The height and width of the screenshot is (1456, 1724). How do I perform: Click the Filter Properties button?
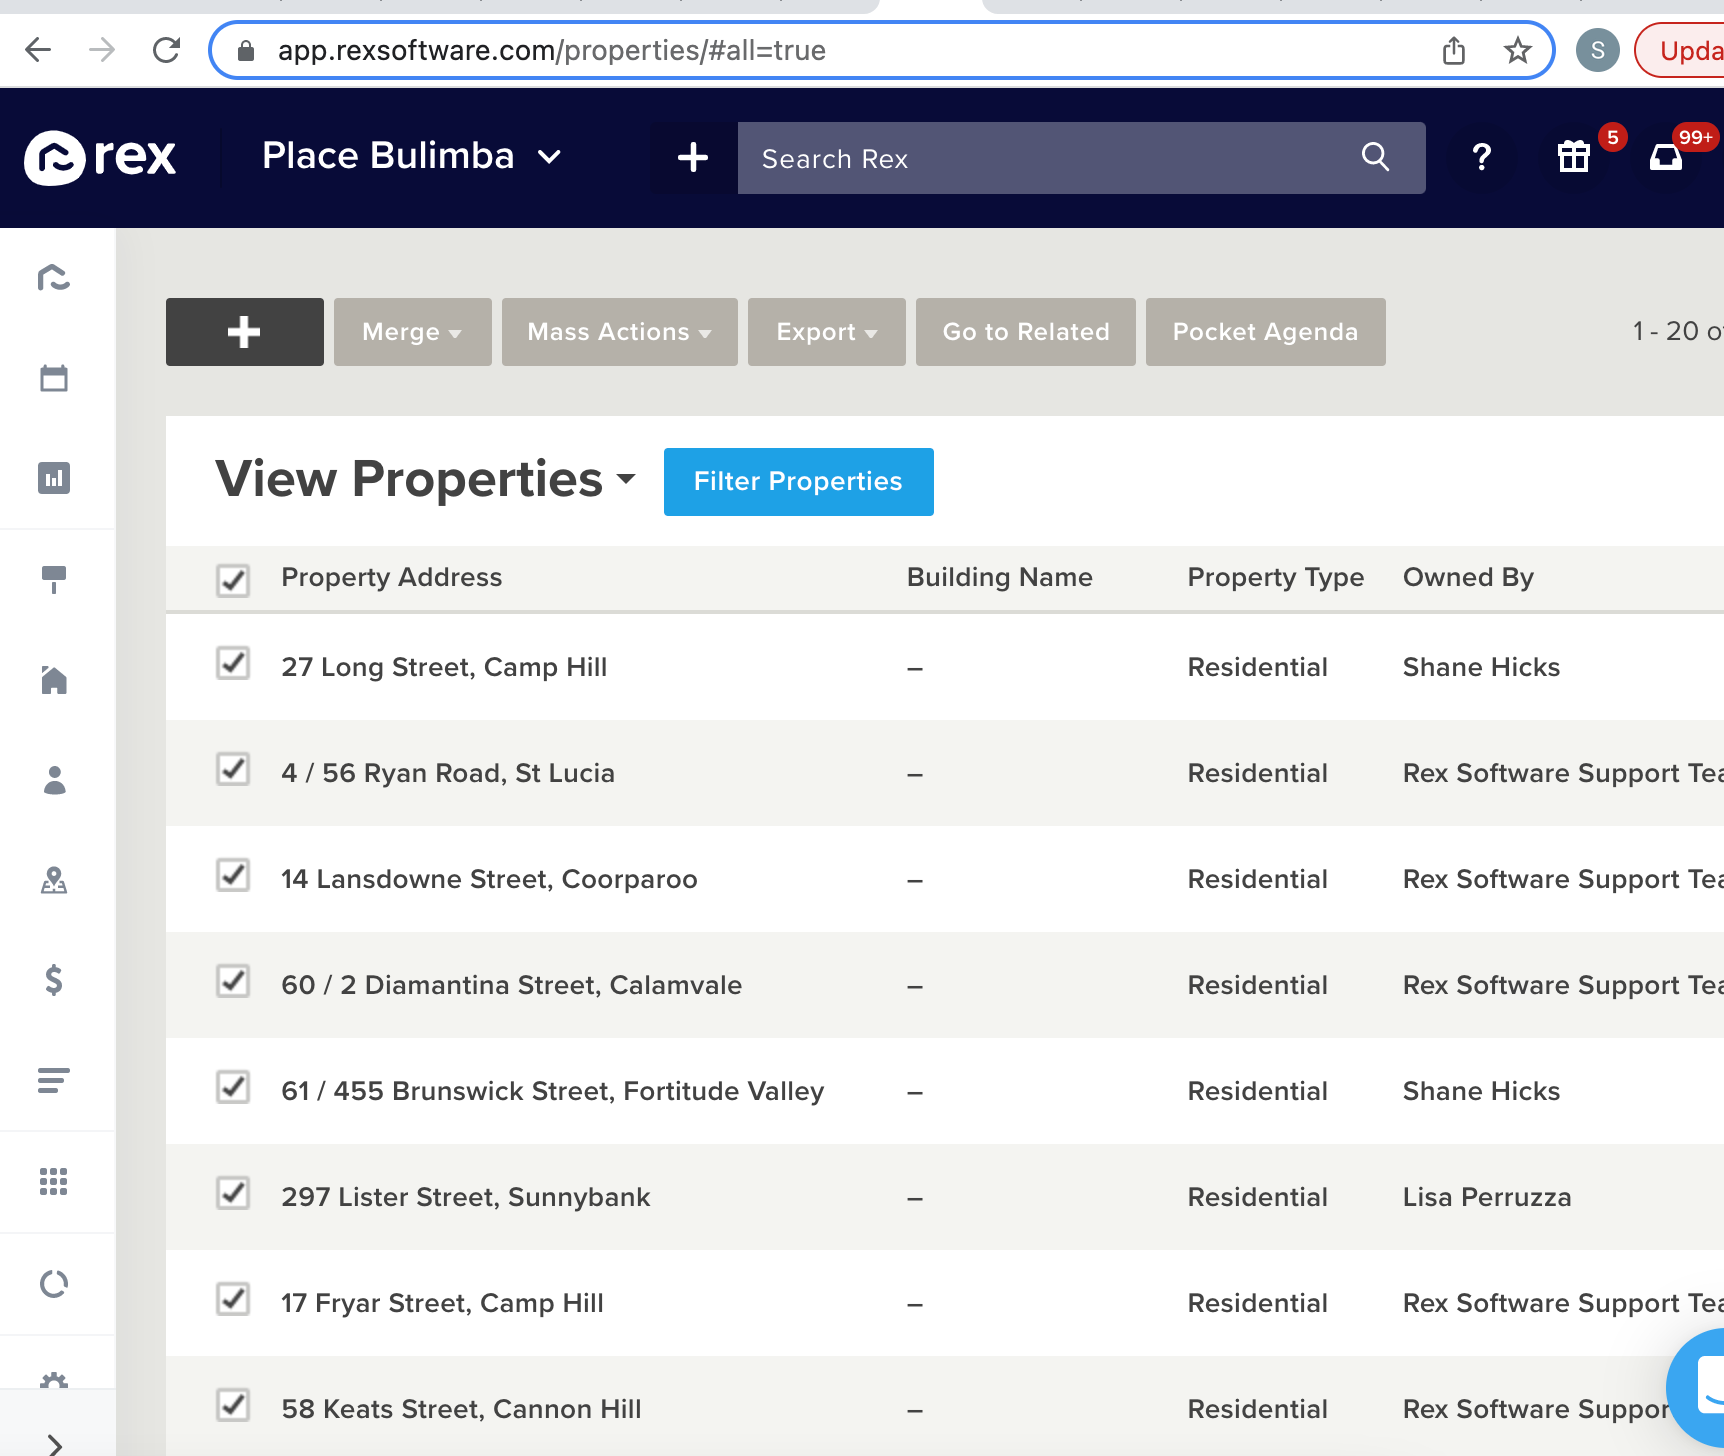799,482
